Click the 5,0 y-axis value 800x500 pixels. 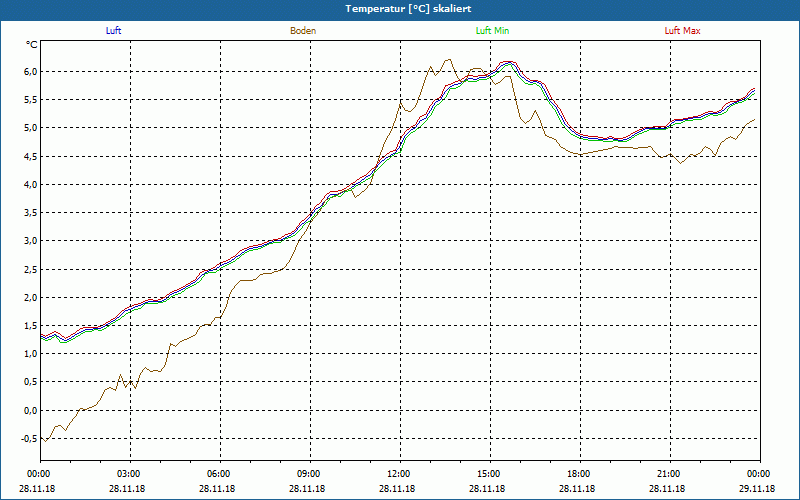tap(31, 128)
